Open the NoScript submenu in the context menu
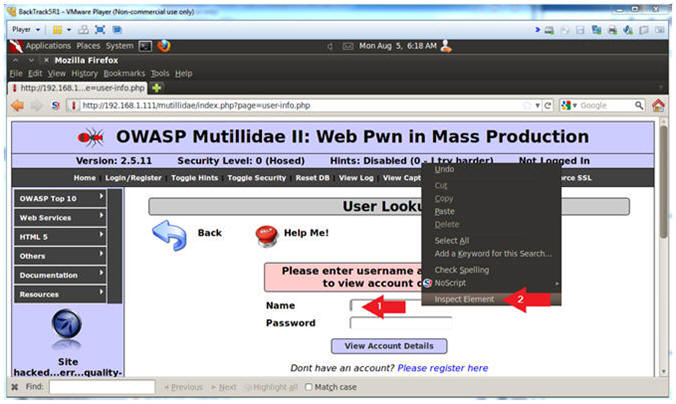 pos(491,283)
